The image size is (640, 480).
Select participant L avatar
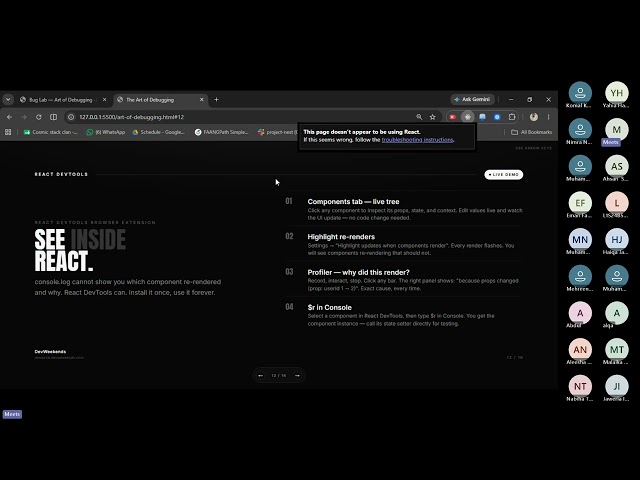(x=617, y=203)
